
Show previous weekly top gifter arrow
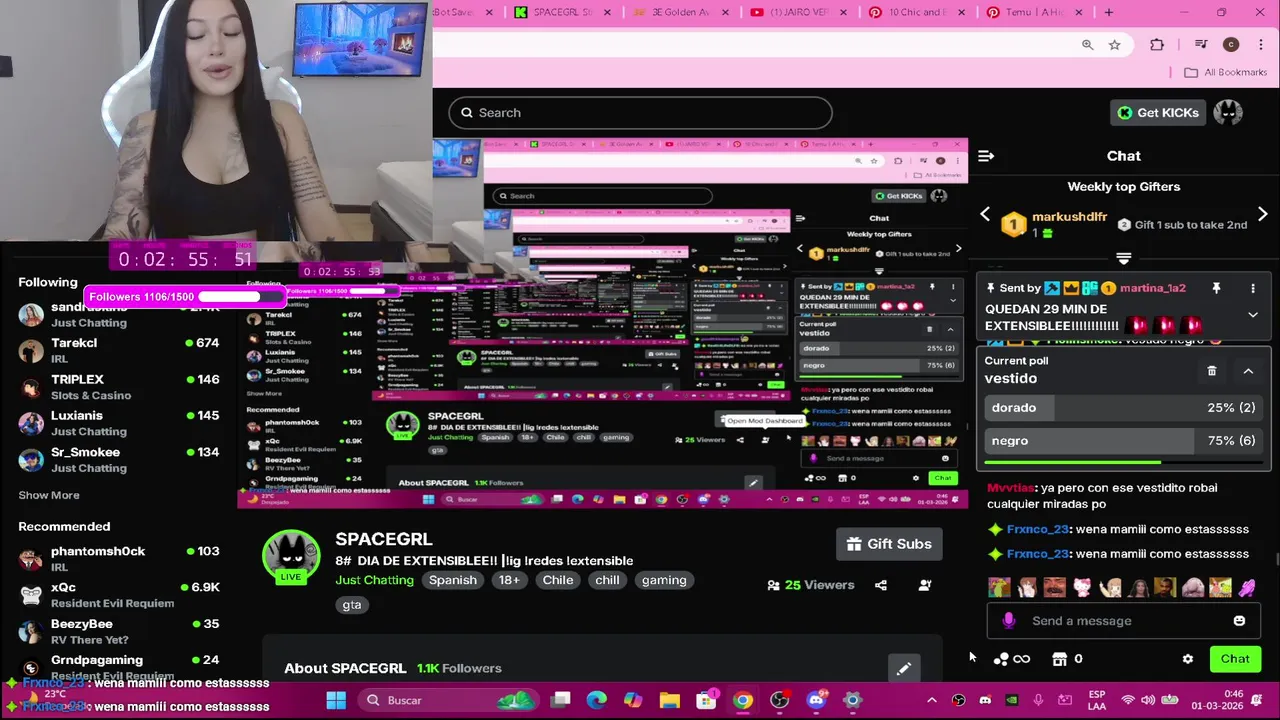(x=985, y=214)
